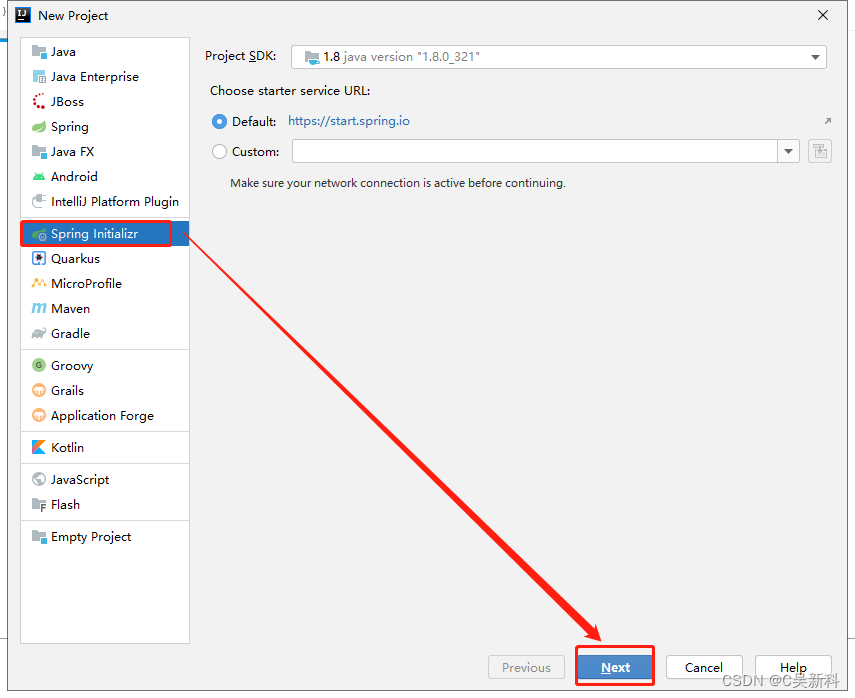Select 'IntelliJ Platform Plugin' label in the list
This screenshot has height=698, width=855.
click(115, 202)
